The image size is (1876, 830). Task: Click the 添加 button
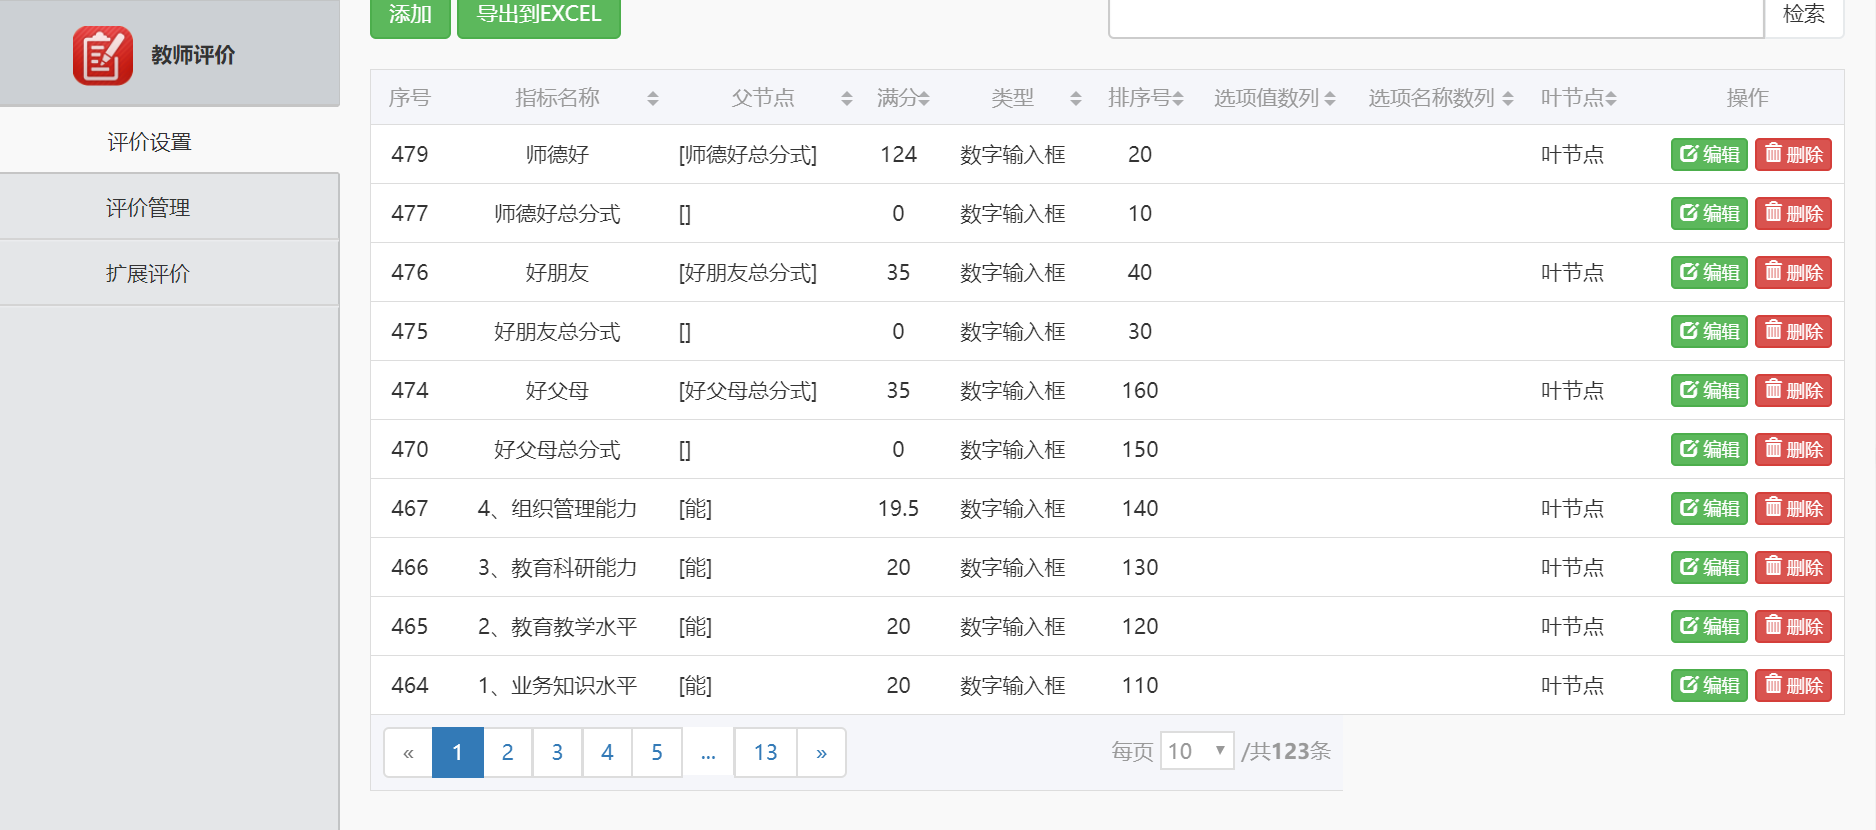[x=410, y=15]
